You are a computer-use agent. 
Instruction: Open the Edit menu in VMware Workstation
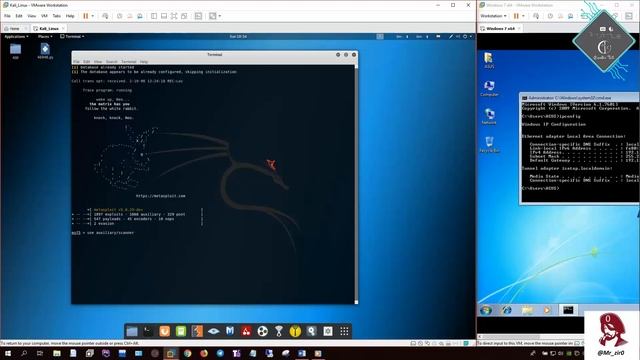[x=19, y=16]
